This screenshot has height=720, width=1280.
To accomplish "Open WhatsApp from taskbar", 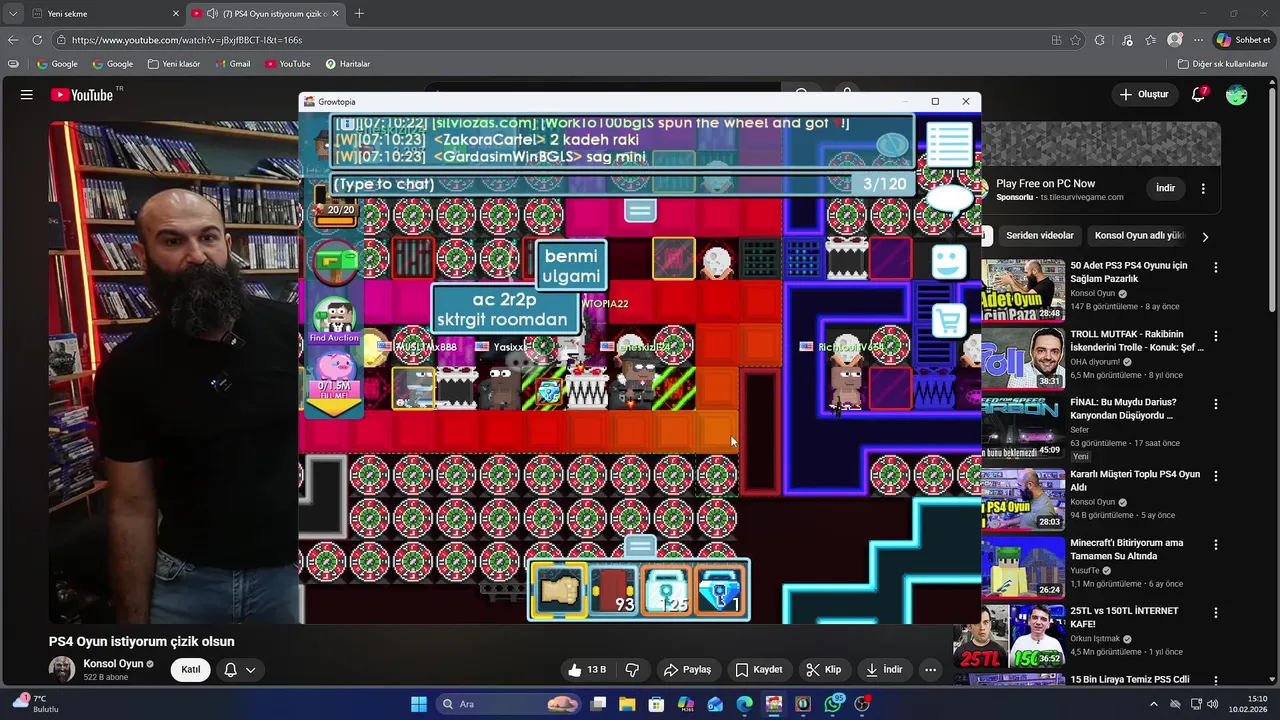I will pos(833,704).
